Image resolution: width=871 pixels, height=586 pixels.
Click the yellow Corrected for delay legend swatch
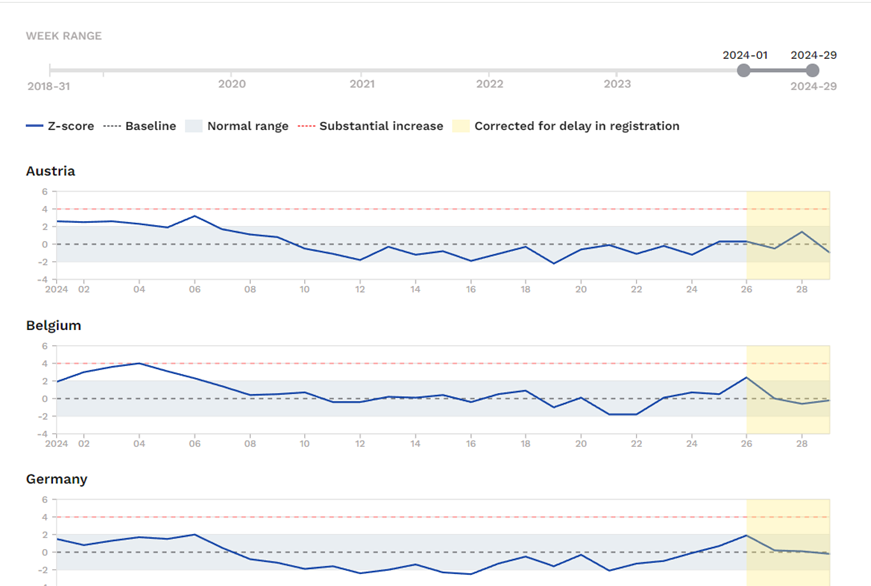(460, 126)
